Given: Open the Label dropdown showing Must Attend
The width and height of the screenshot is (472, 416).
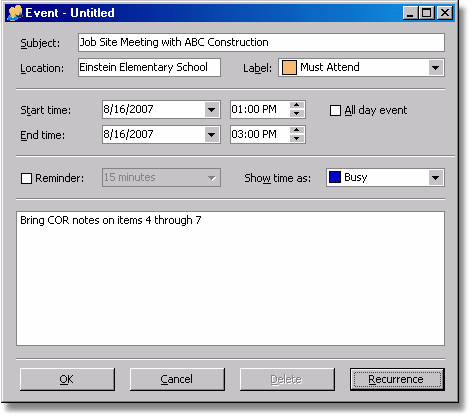Looking at the screenshot, I should click(361, 68).
